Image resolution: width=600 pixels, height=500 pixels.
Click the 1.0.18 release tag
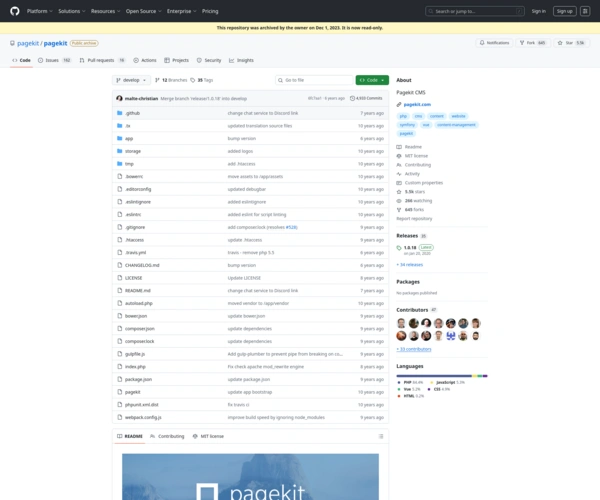tap(410, 246)
